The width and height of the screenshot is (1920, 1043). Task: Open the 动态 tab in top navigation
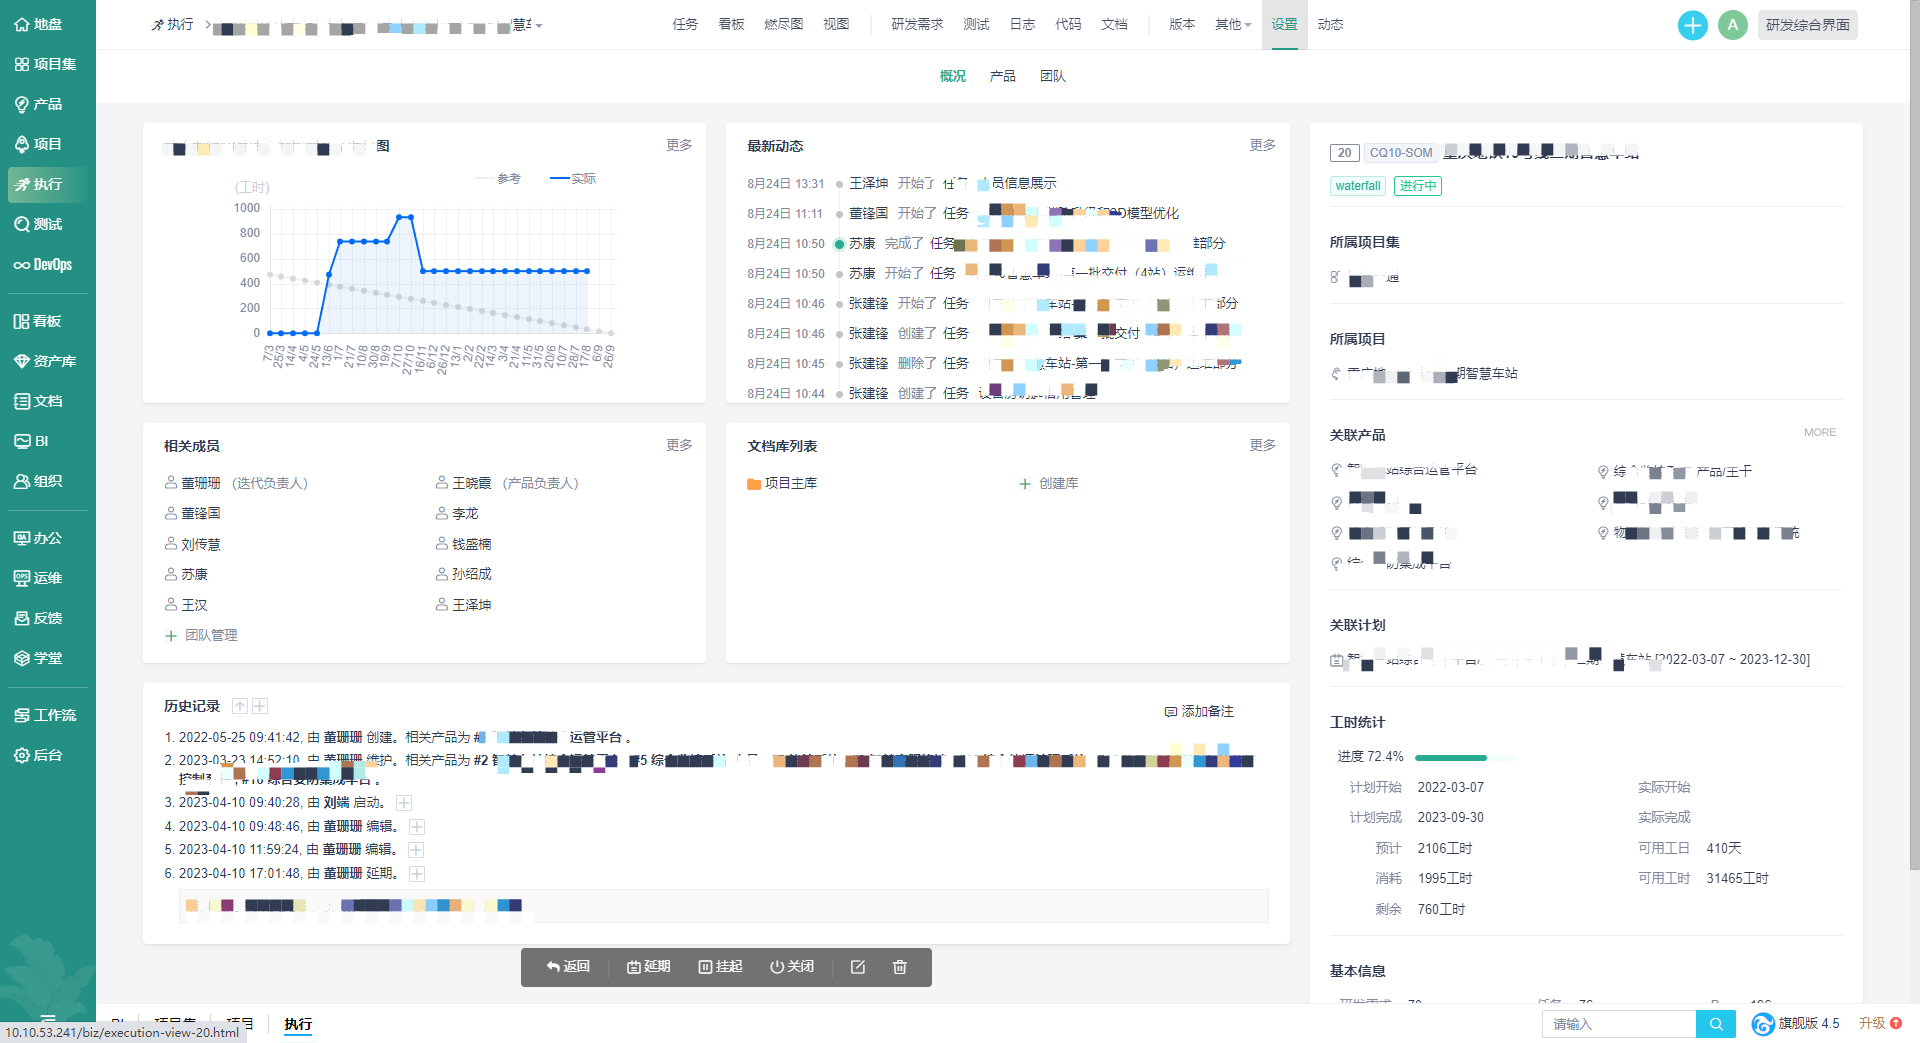pyautogui.click(x=1330, y=24)
